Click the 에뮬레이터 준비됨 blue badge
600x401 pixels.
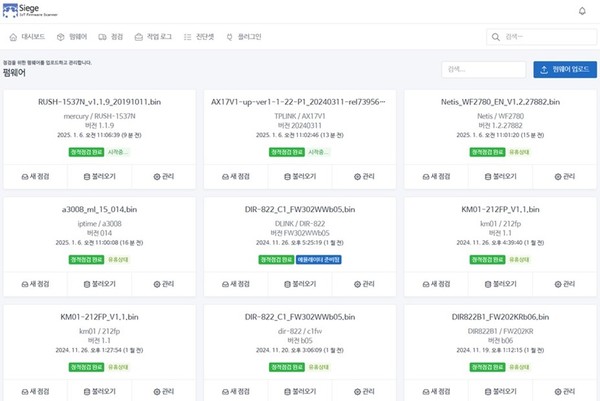[319, 259]
